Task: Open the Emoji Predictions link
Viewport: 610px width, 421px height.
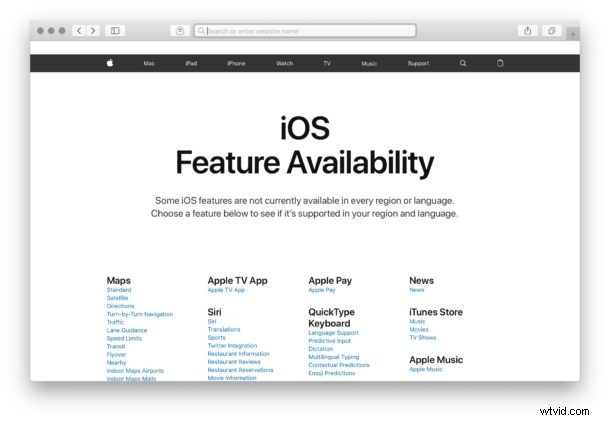Action: pyautogui.click(x=332, y=373)
